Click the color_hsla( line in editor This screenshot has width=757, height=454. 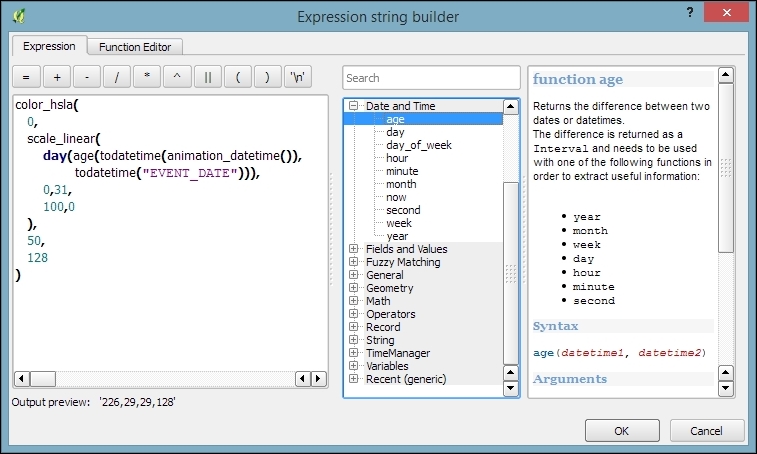[x=47, y=104]
